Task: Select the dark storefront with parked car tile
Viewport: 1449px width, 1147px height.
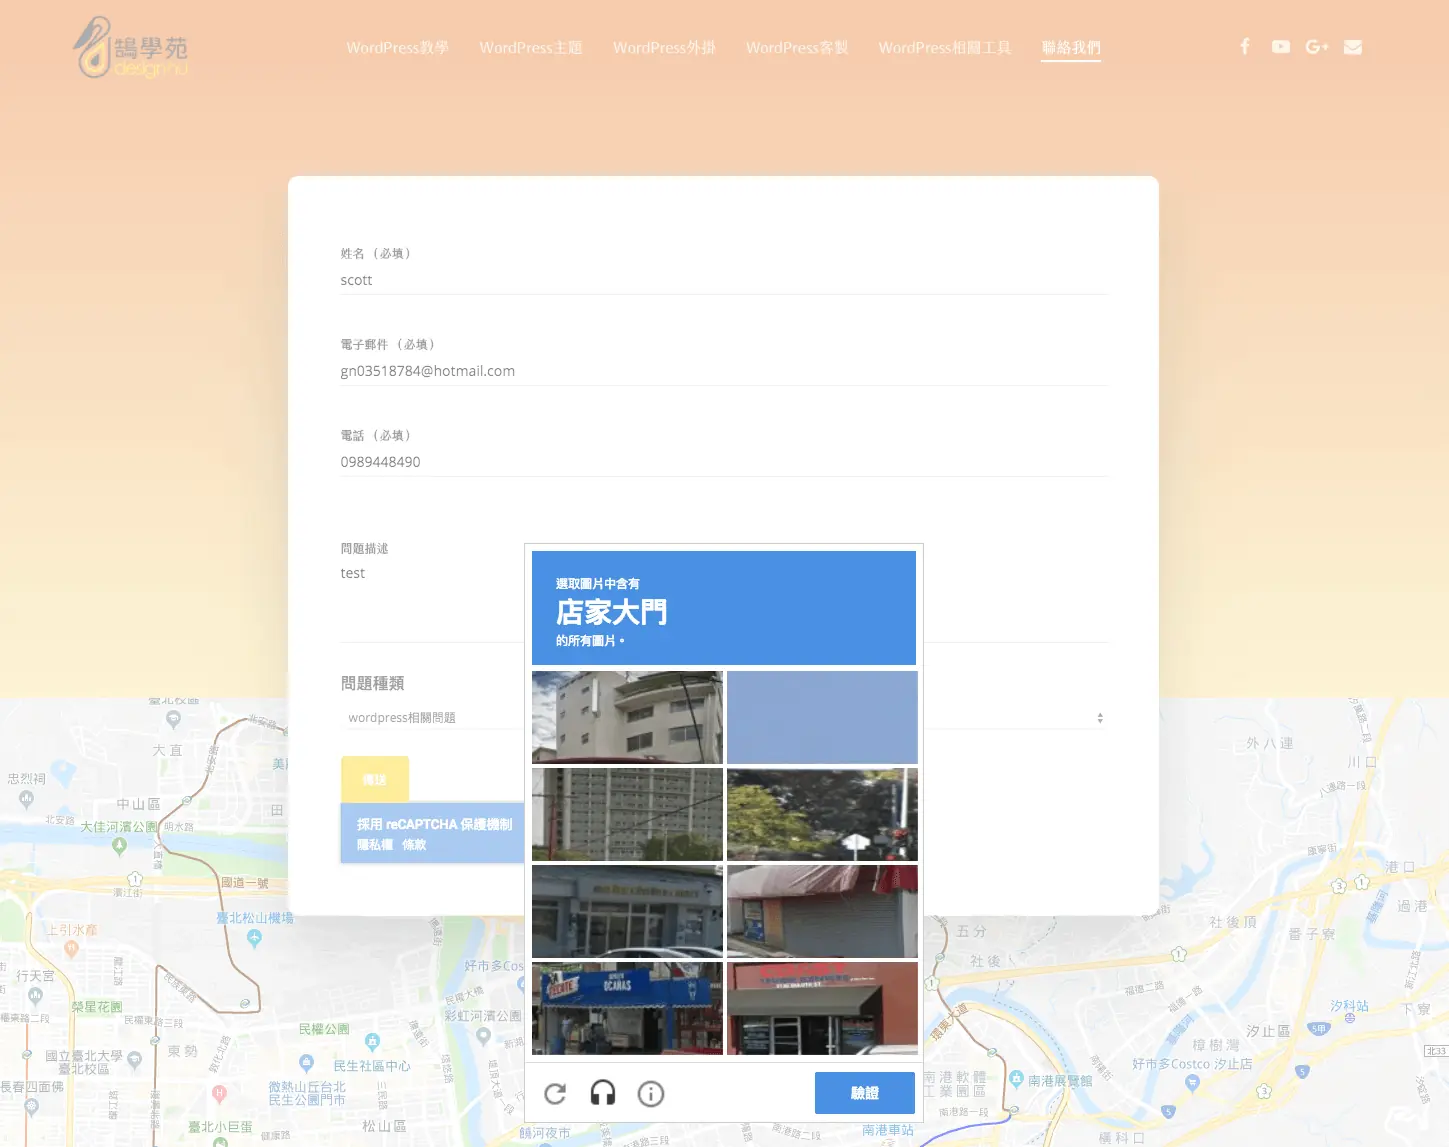Action: [627, 911]
